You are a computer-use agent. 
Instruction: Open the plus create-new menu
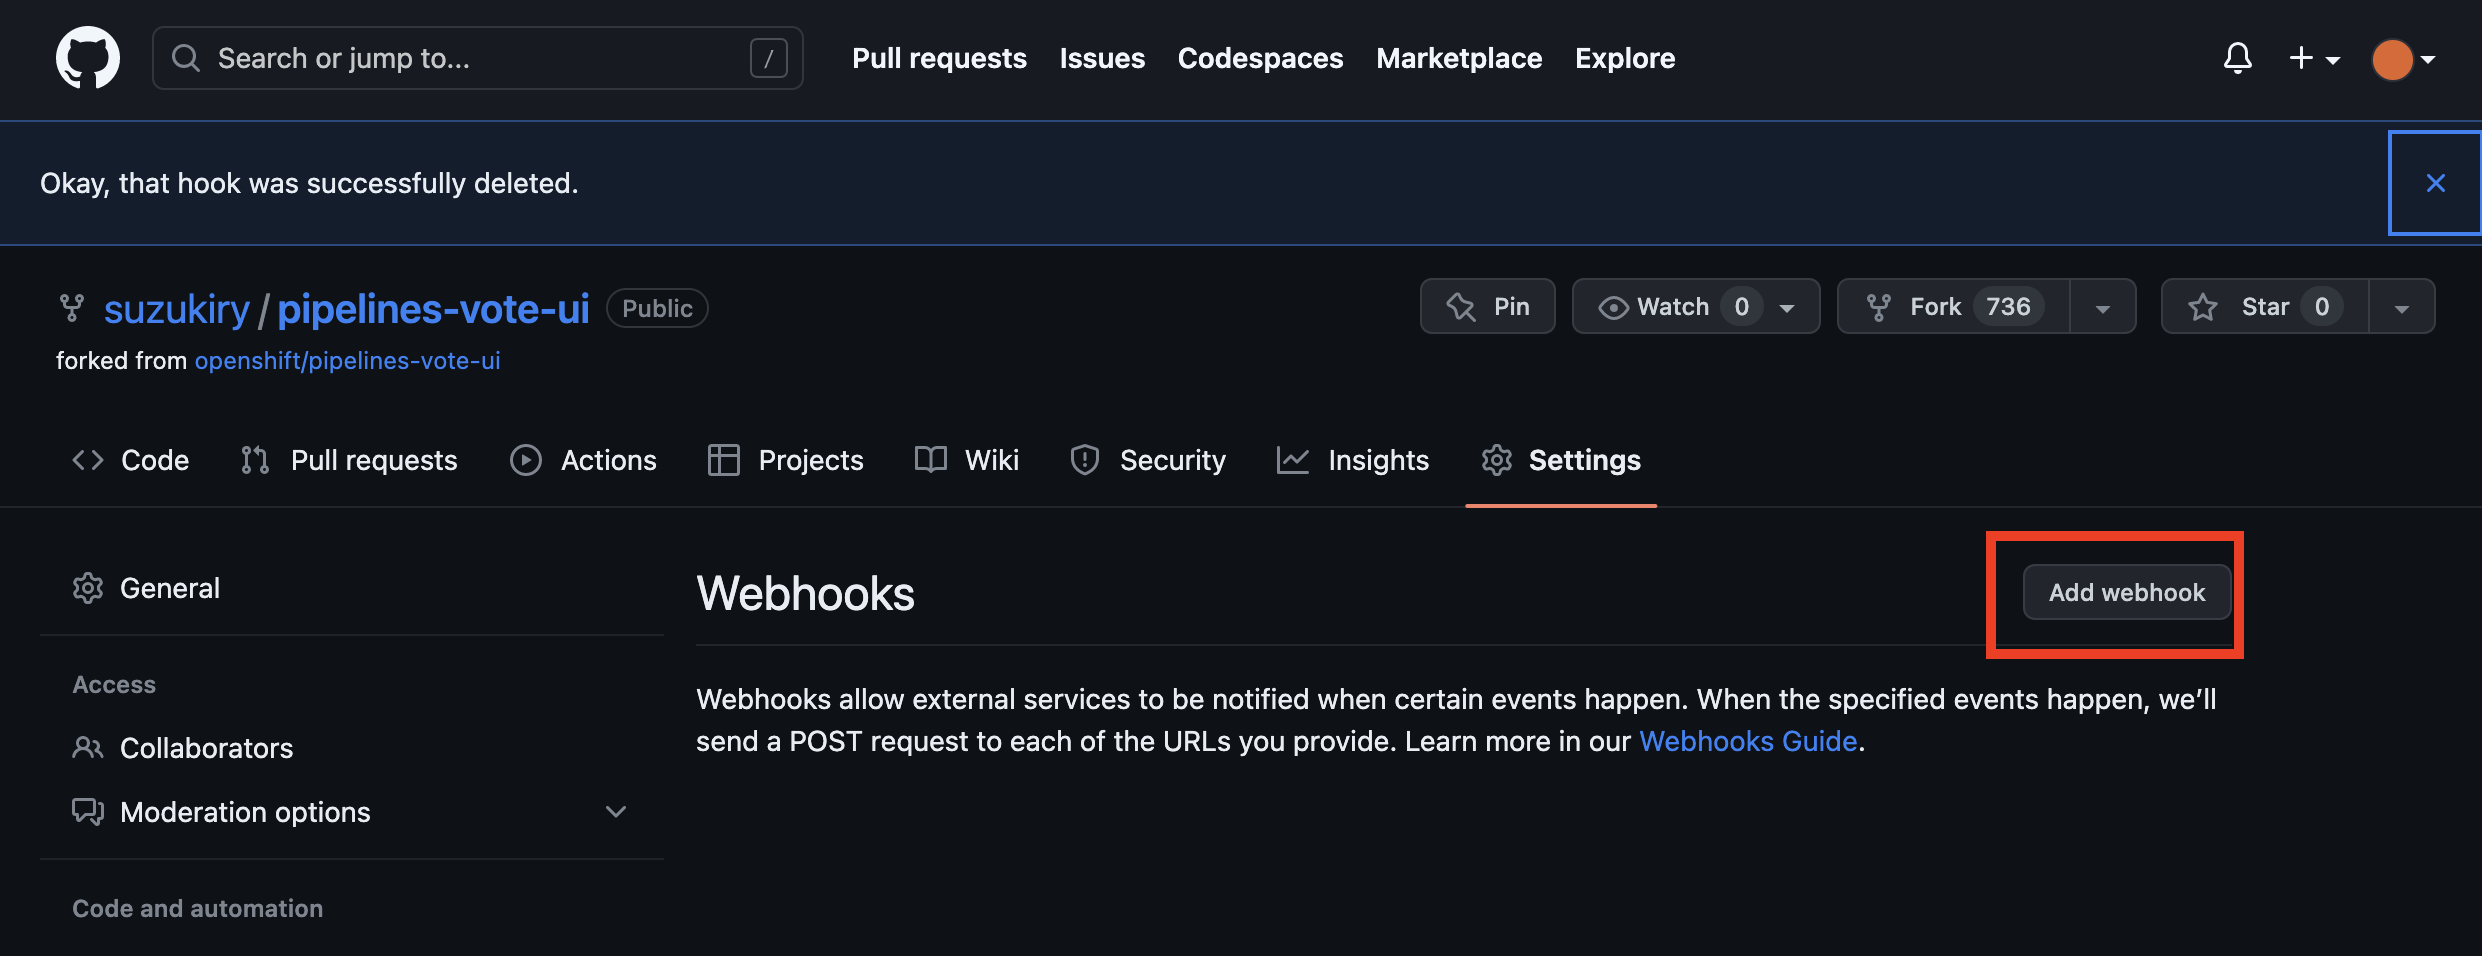click(2314, 58)
